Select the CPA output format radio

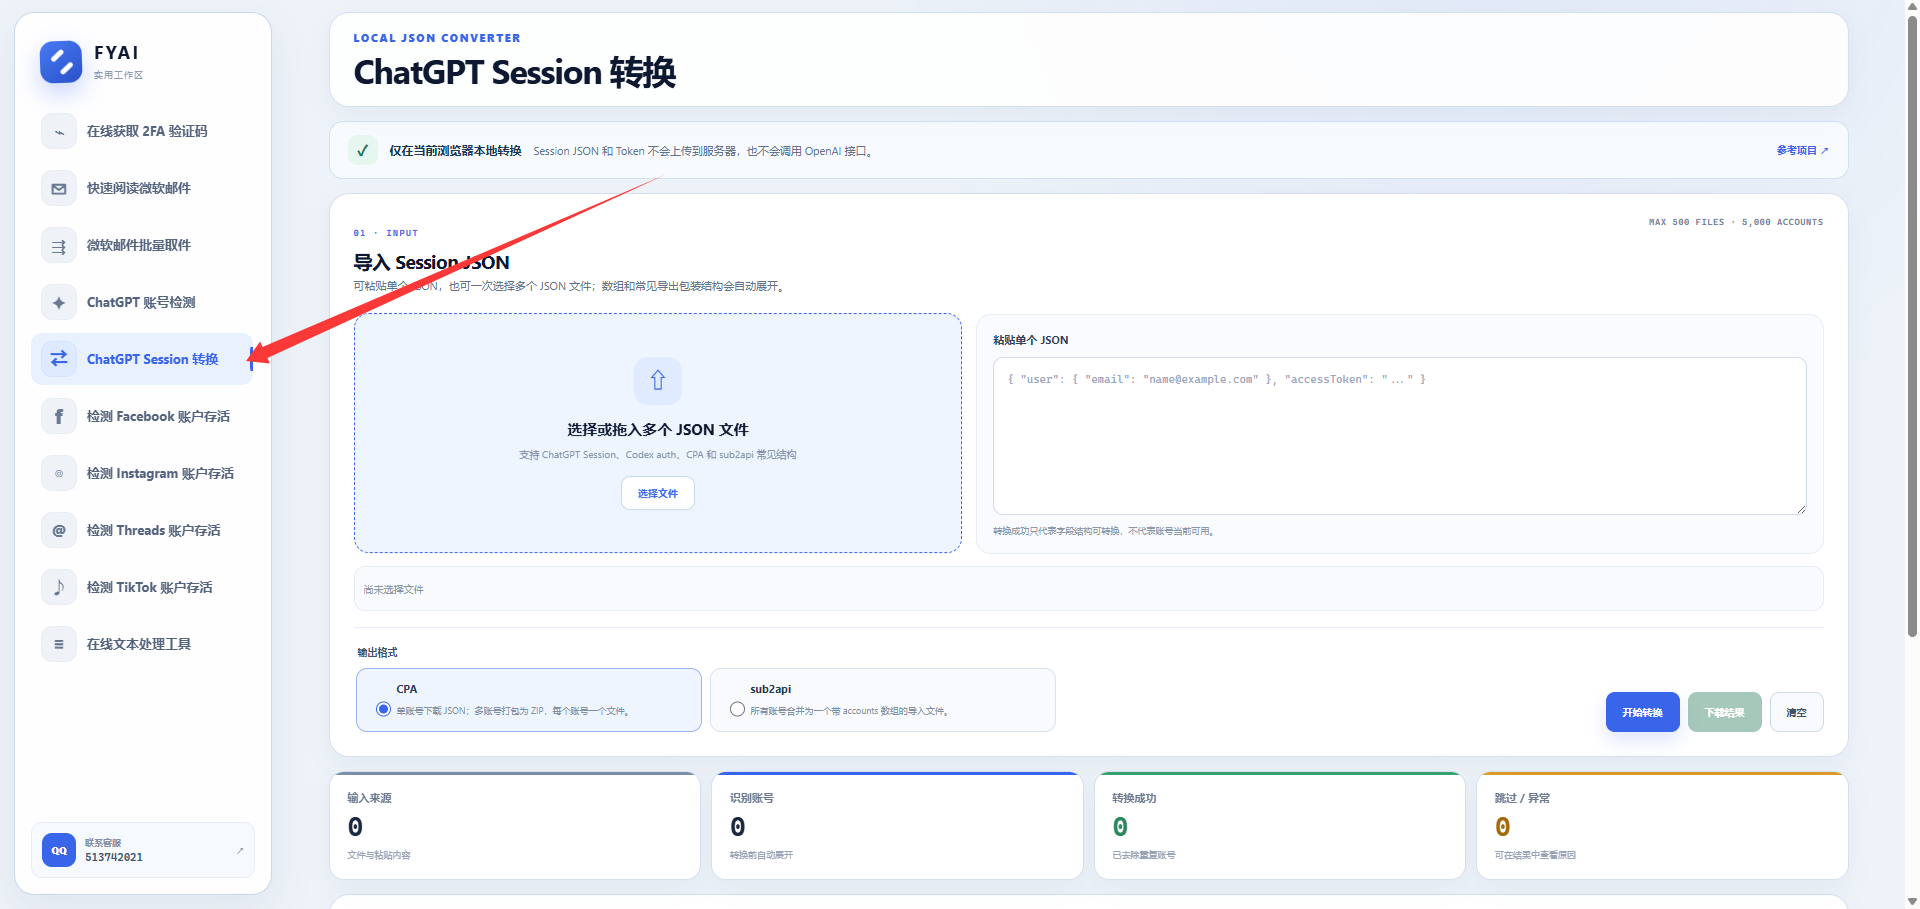pyautogui.click(x=383, y=709)
